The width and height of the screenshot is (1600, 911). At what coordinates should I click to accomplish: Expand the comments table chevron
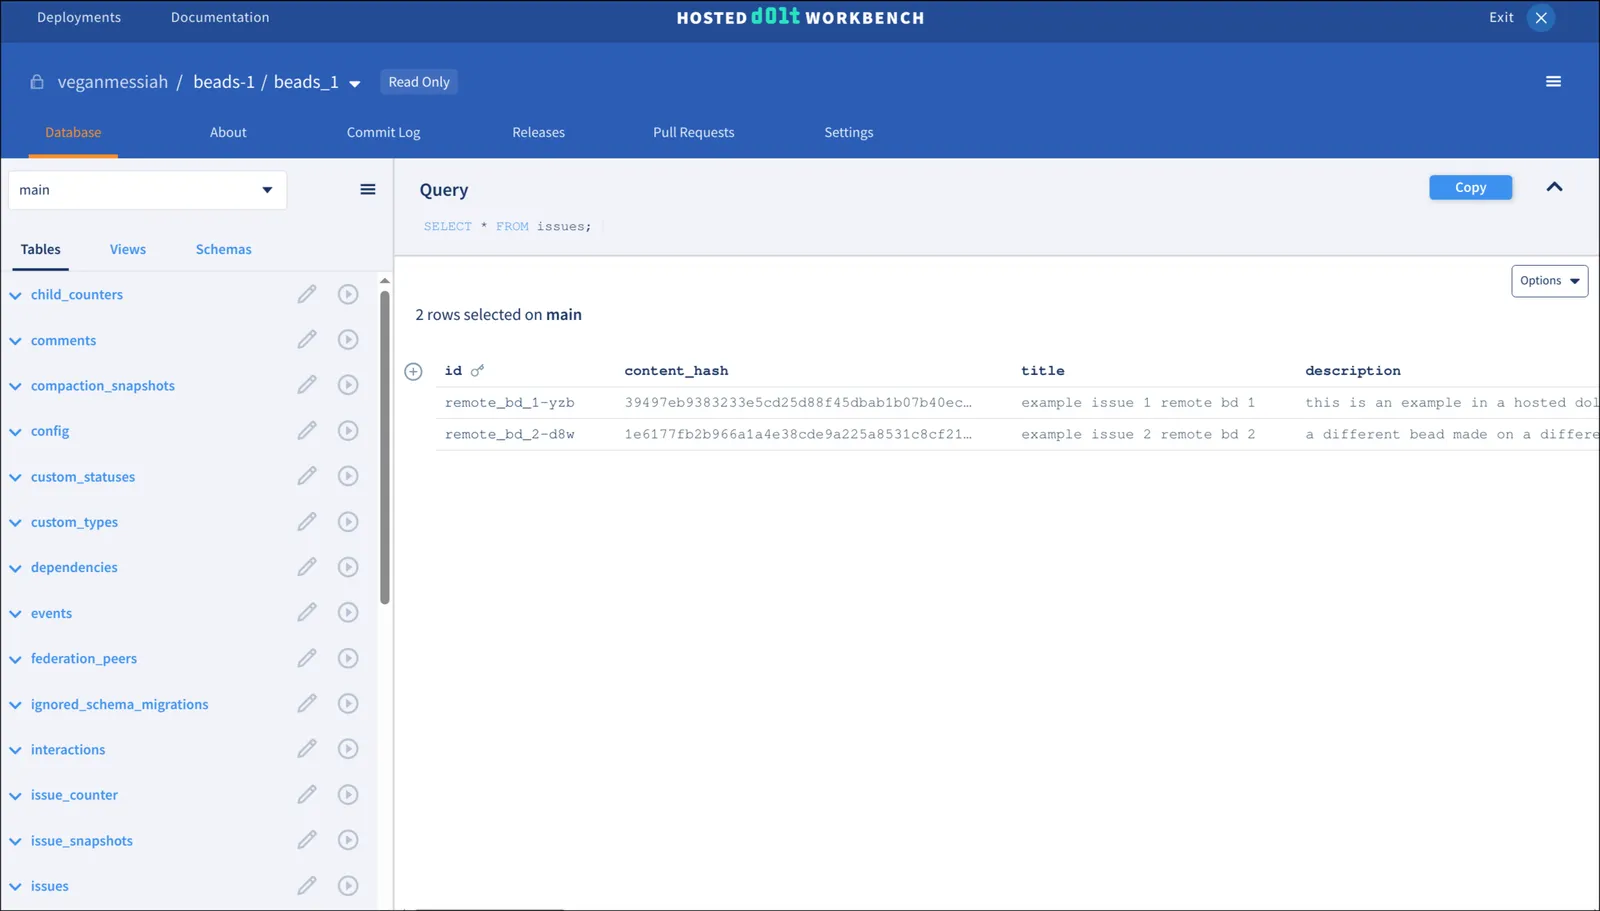pos(16,342)
